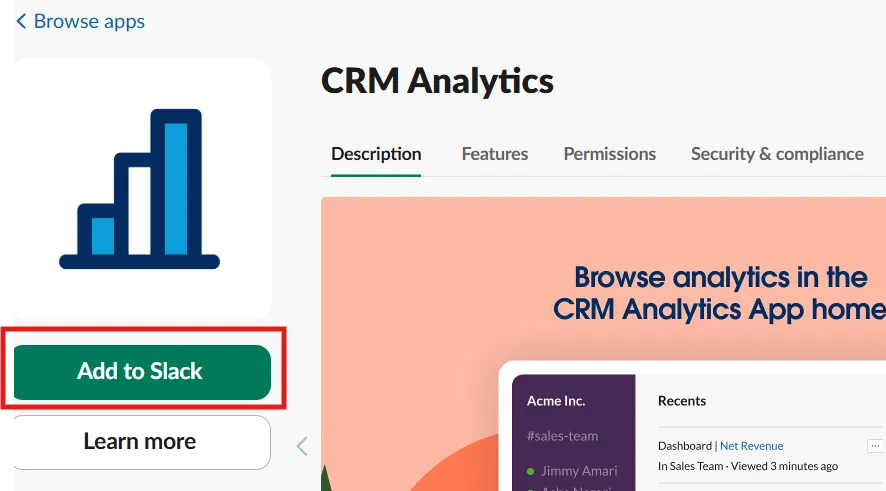This screenshot has width=886, height=491.
Task: Click the CRM Analytics bar chart icon
Action: coord(139,189)
